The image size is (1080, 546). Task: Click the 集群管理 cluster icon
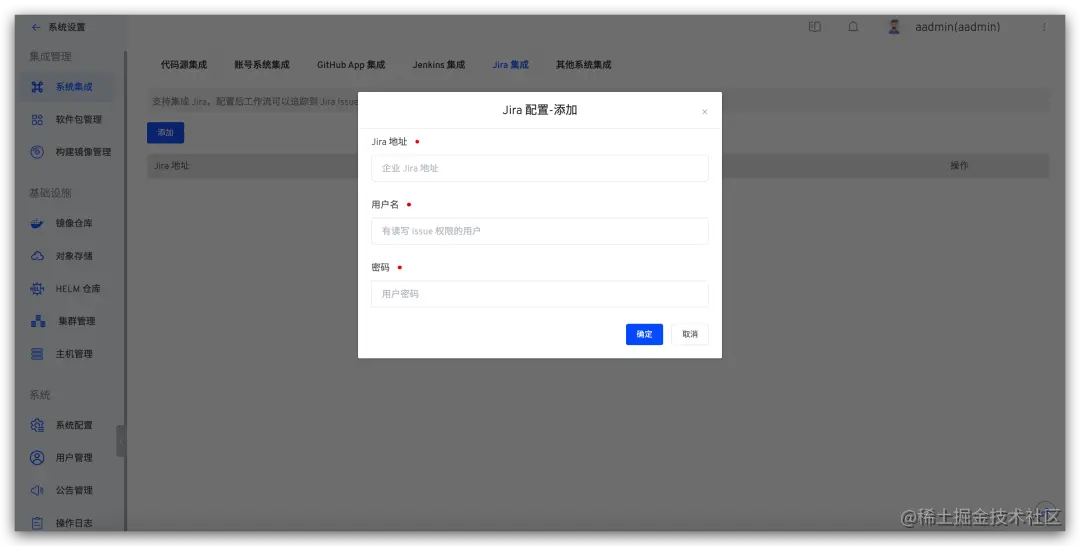click(x=38, y=322)
